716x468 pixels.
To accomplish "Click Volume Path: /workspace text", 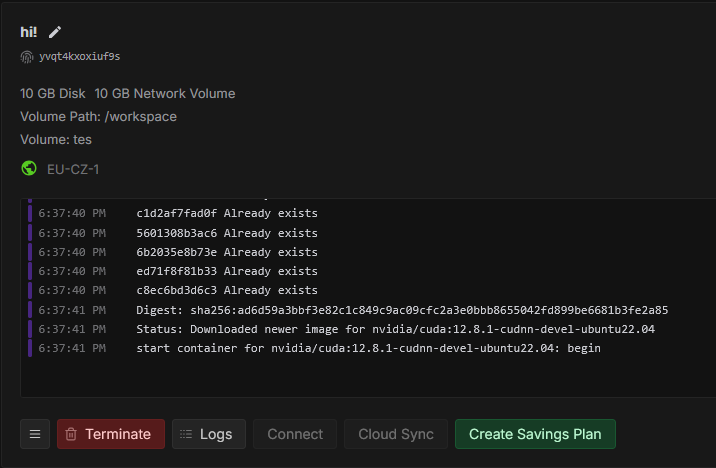I will pyautogui.click(x=98, y=117).
